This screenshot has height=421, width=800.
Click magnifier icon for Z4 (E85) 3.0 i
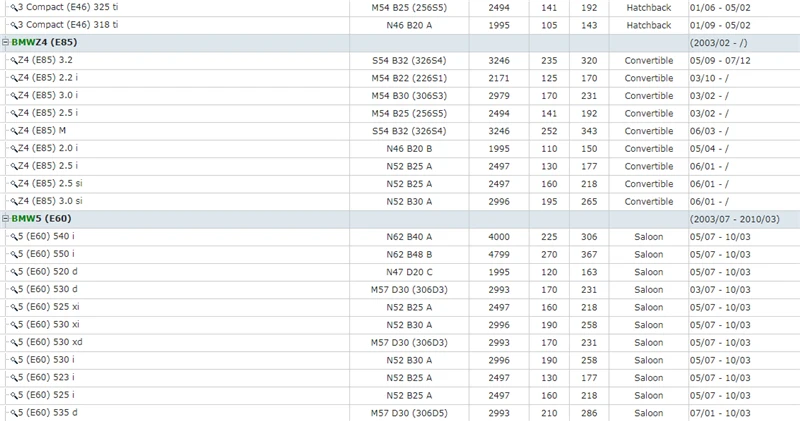pos(14,96)
